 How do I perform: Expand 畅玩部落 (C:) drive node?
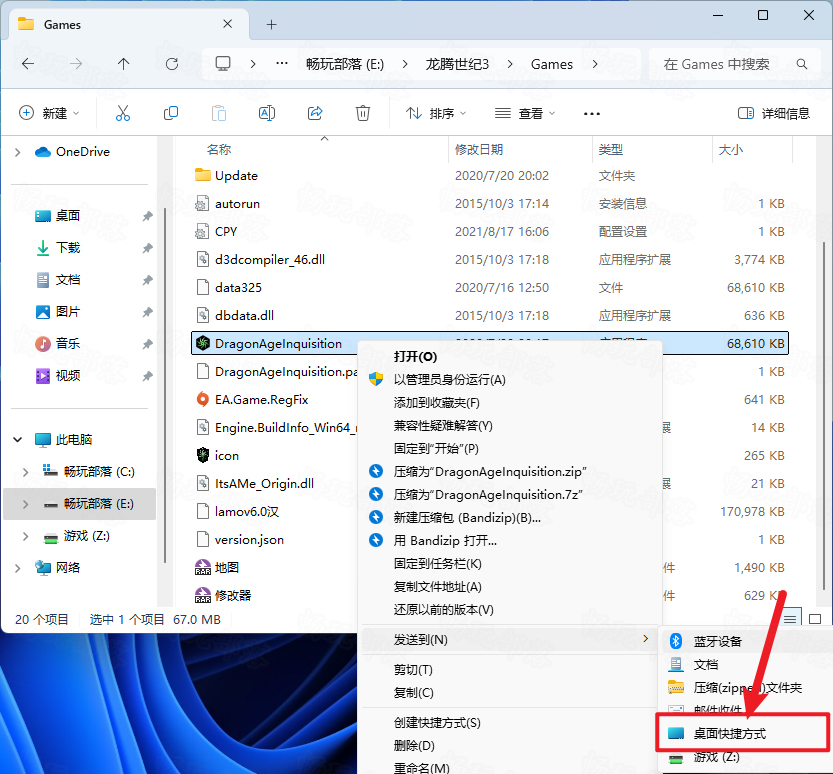point(26,472)
